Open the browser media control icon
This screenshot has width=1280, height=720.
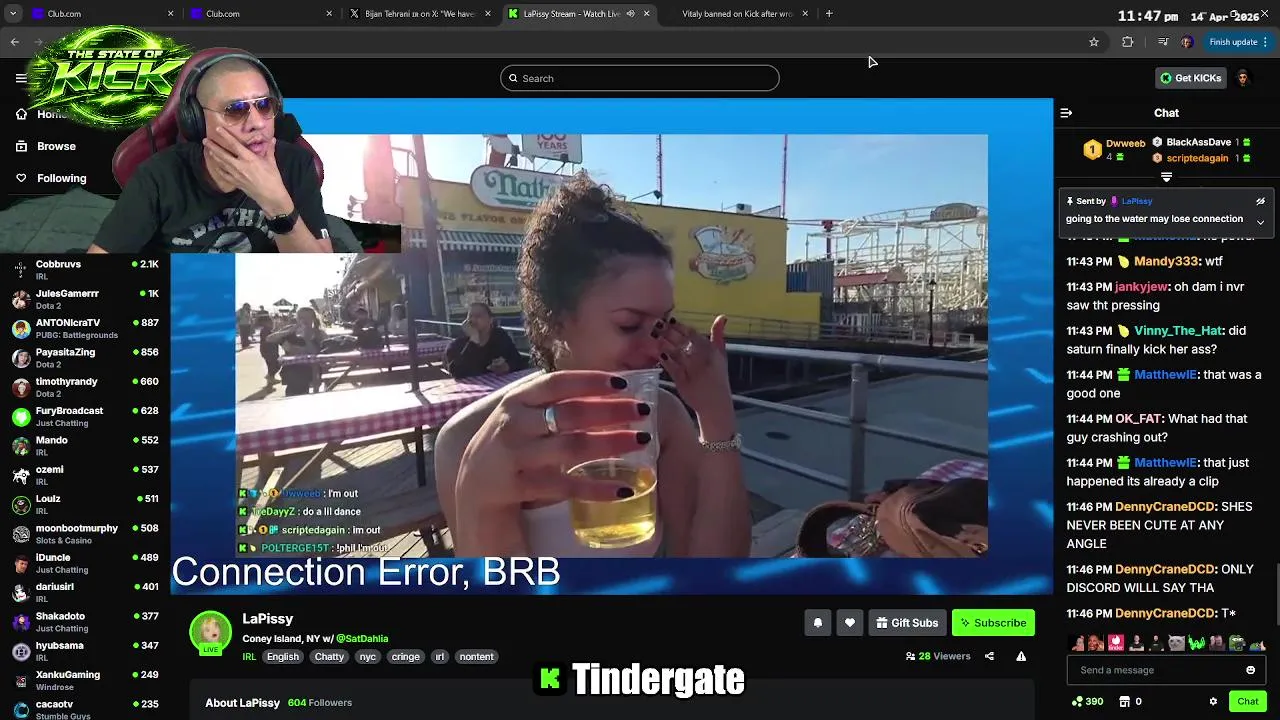pyautogui.click(x=1162, y=42)
